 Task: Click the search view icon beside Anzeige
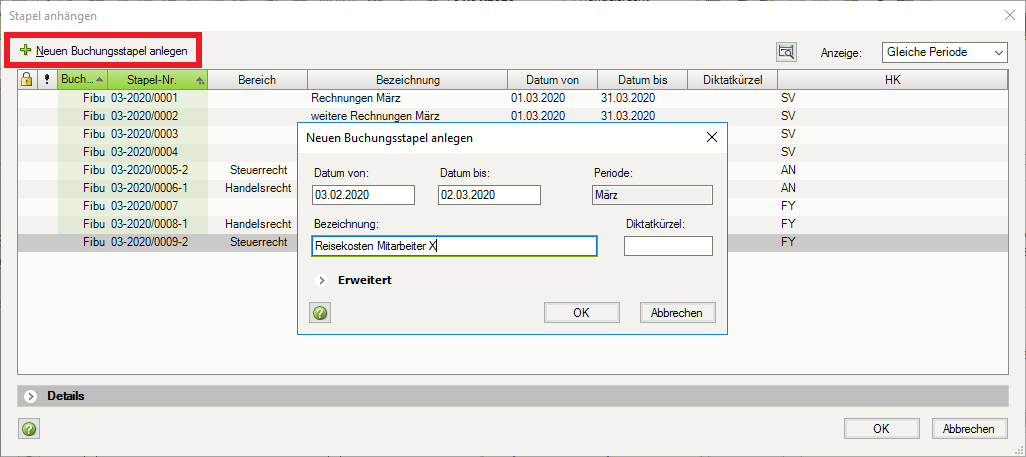coord(786,52)
